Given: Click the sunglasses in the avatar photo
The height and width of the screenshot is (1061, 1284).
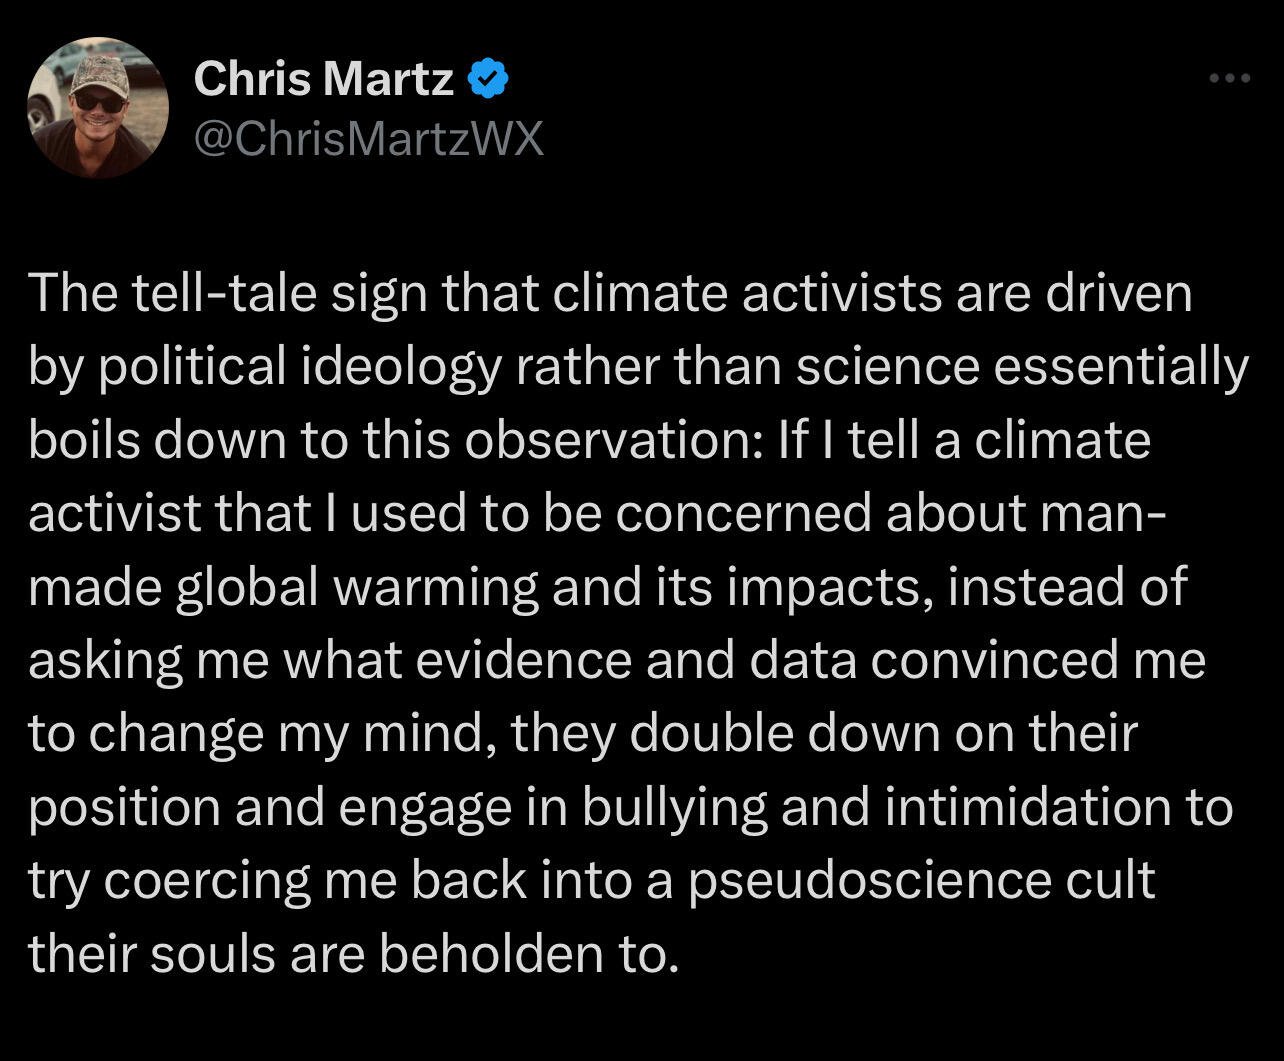Looking at the screenshot, I should pos(100,101).
